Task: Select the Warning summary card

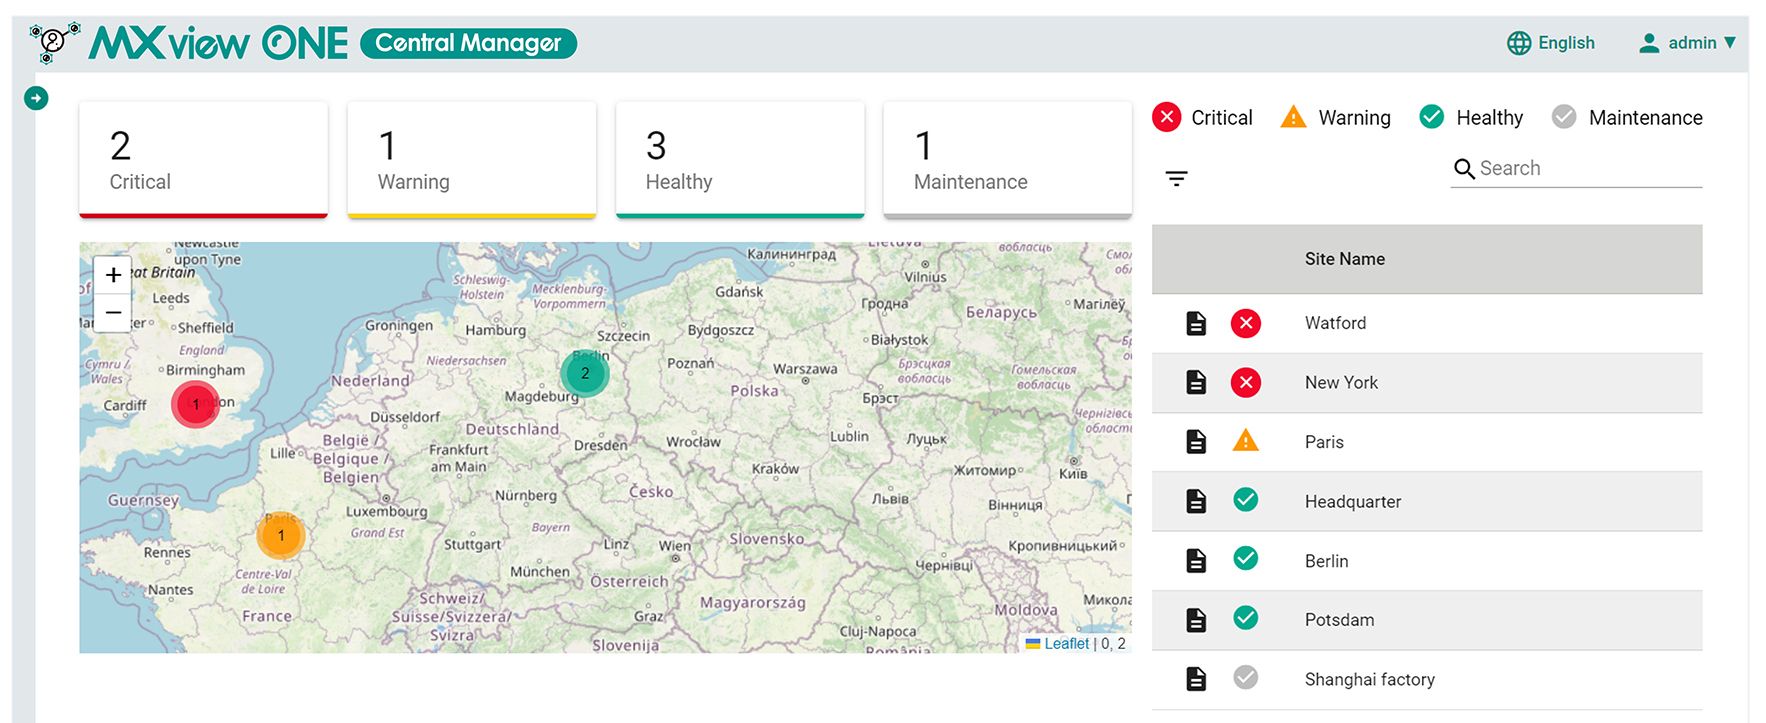Action: click(x=472, y=159)
